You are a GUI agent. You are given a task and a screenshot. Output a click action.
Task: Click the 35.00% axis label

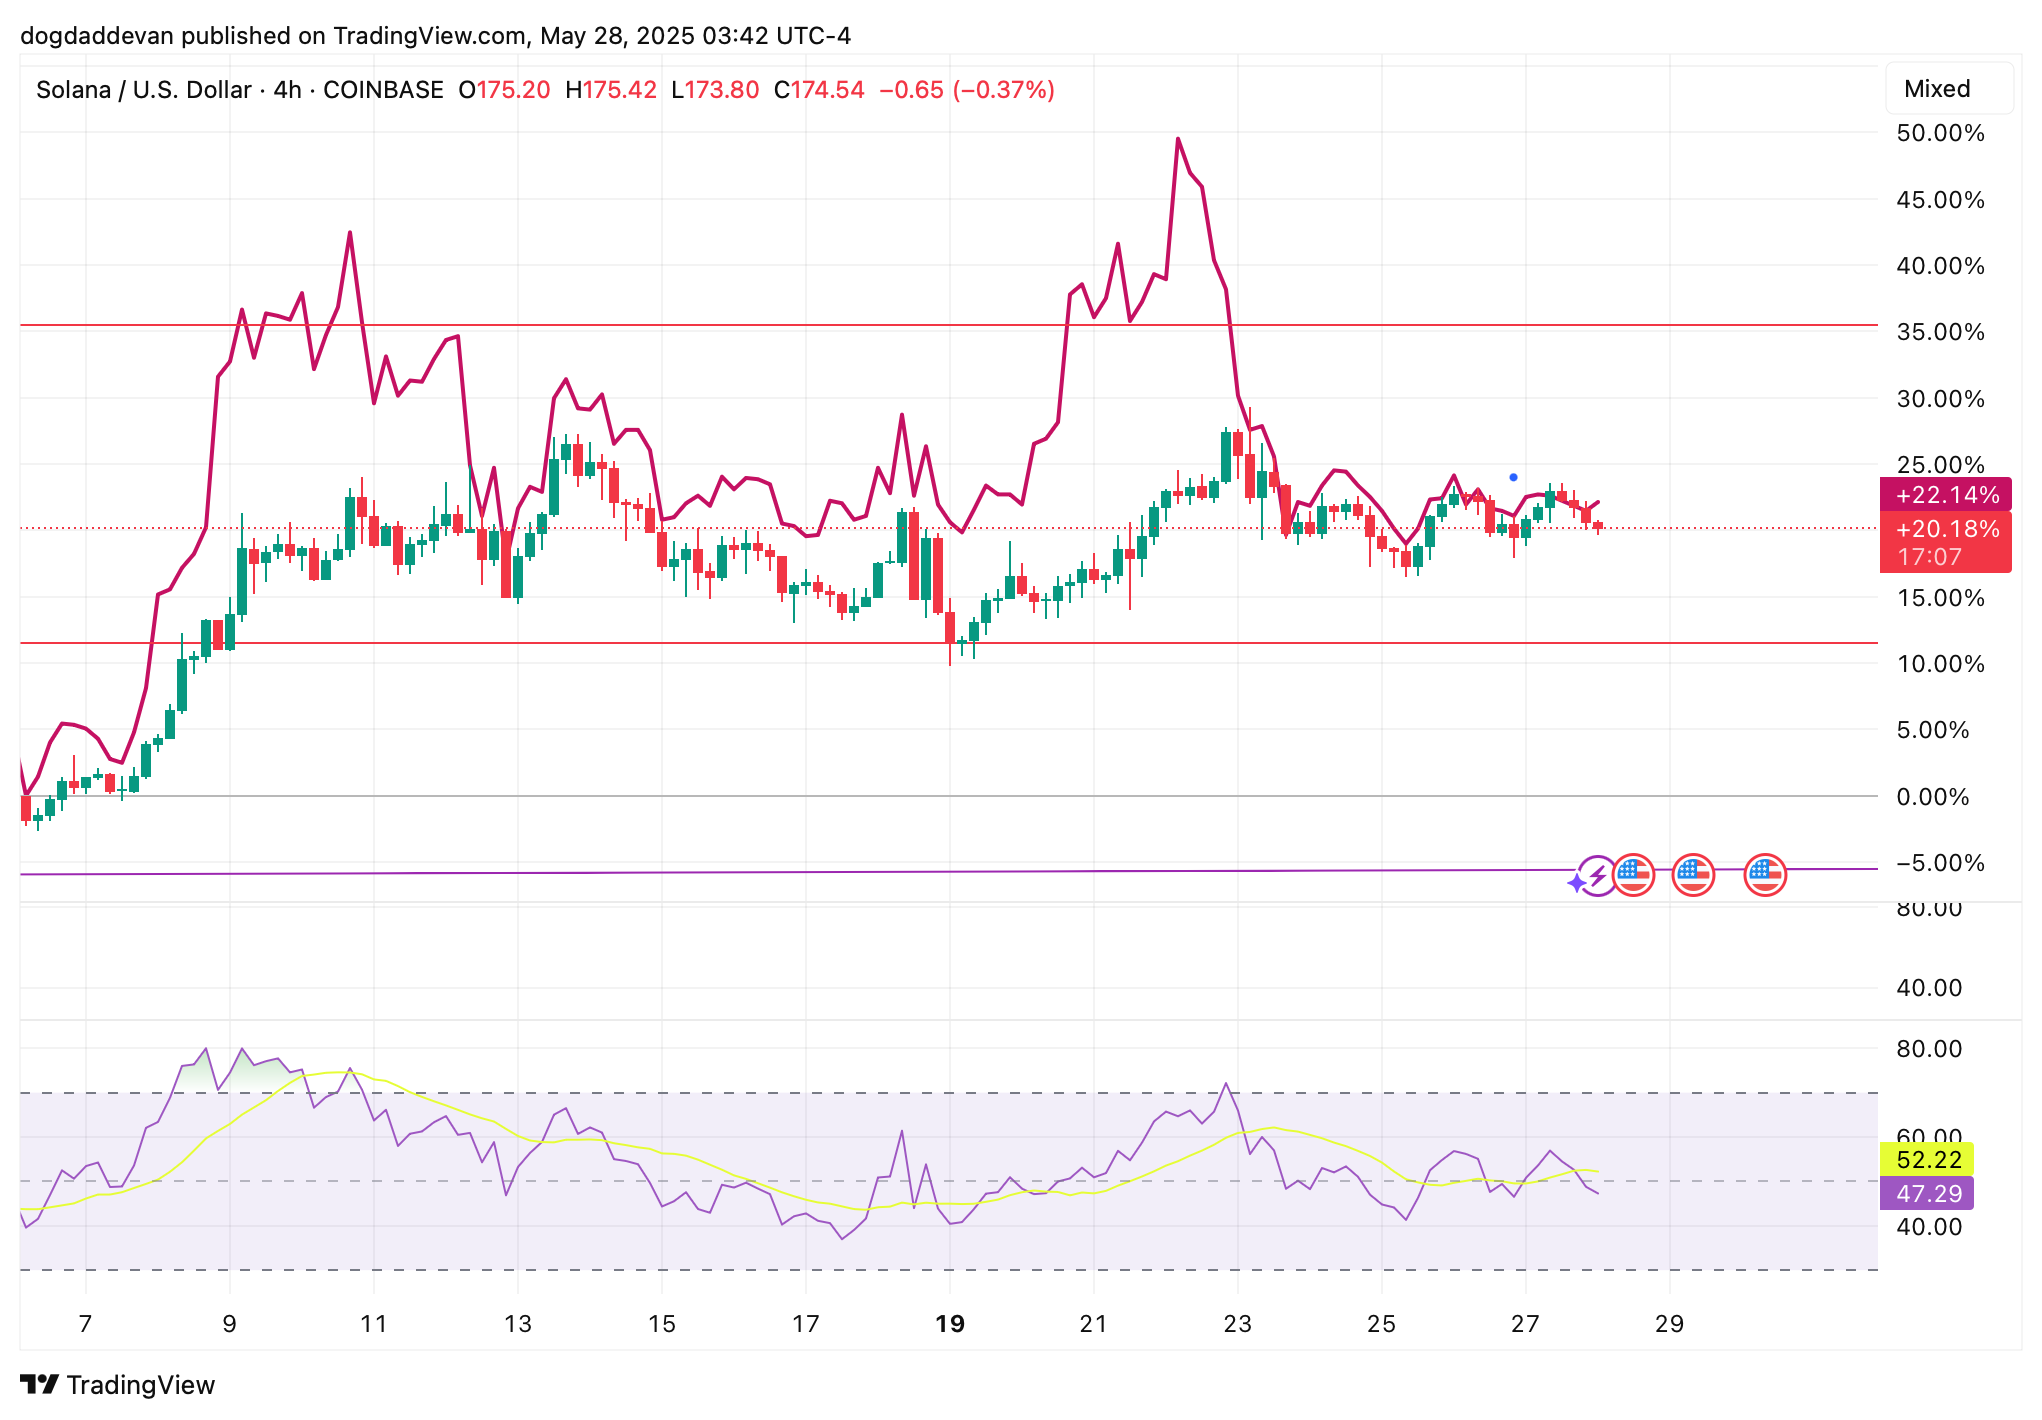(1940, 332)
